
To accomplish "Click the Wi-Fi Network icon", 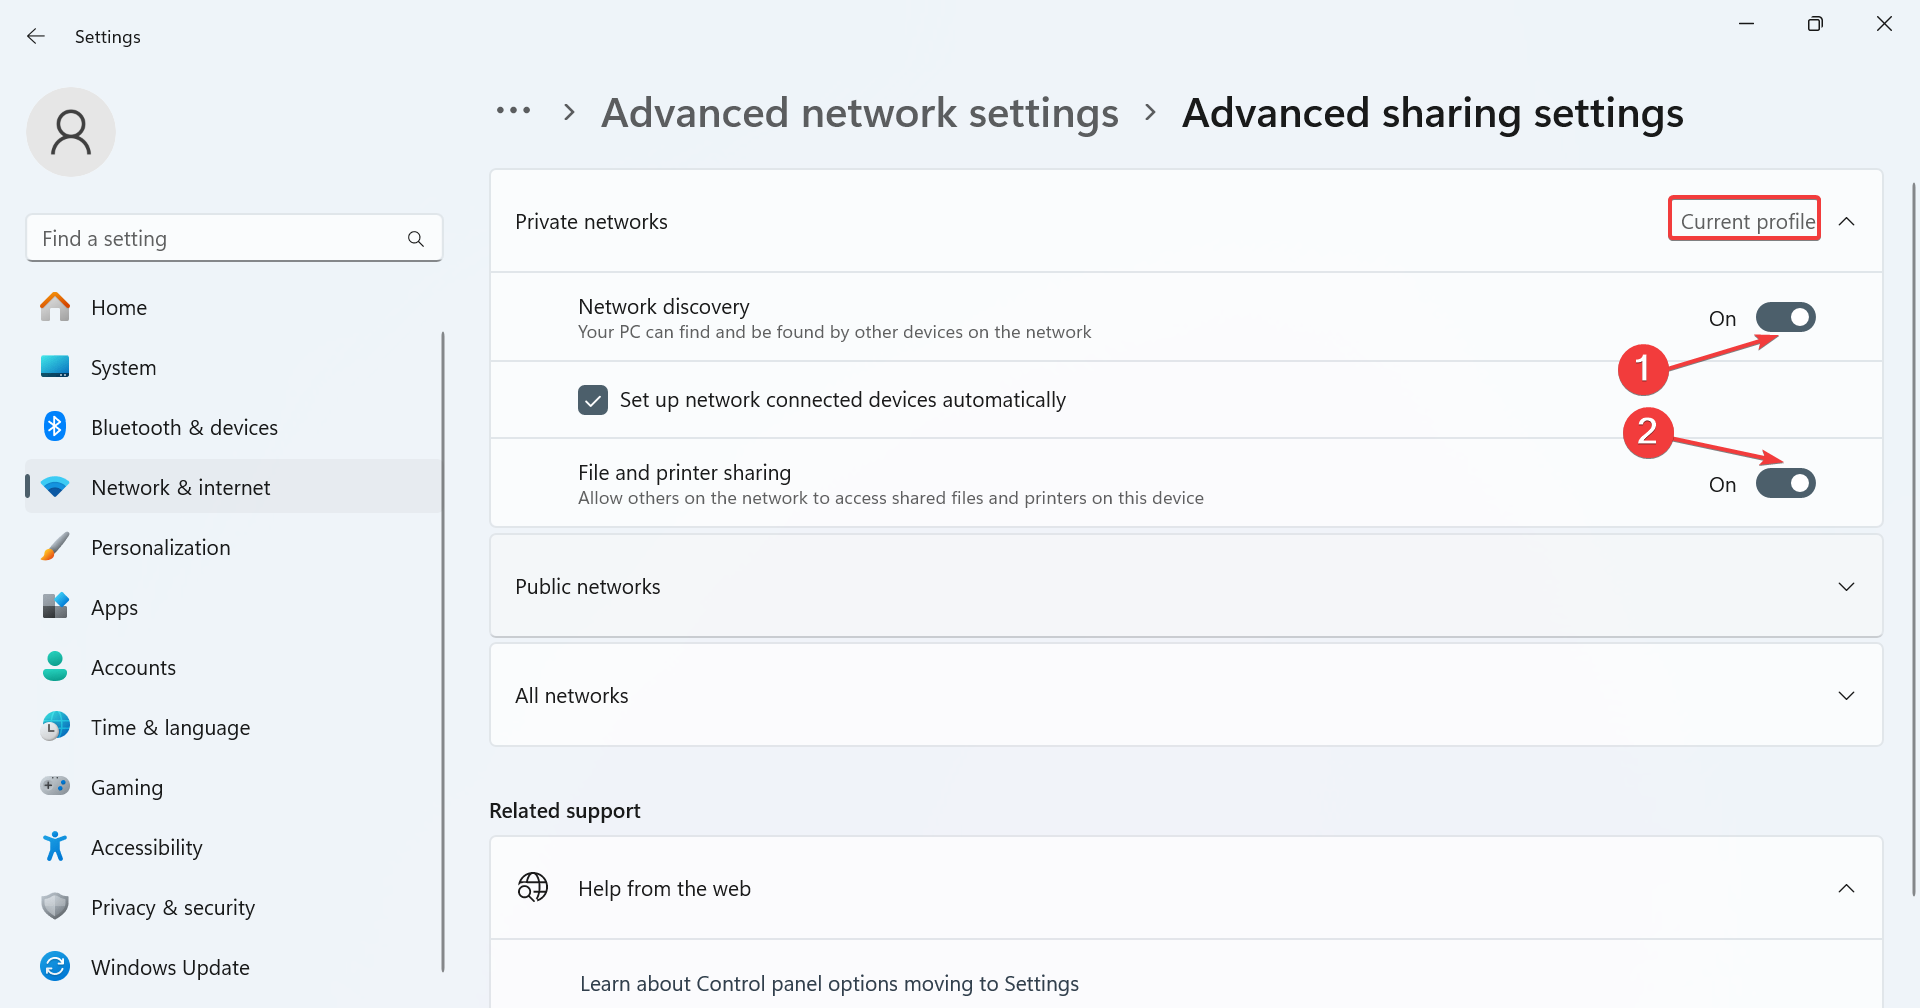I will pos(55,487).
